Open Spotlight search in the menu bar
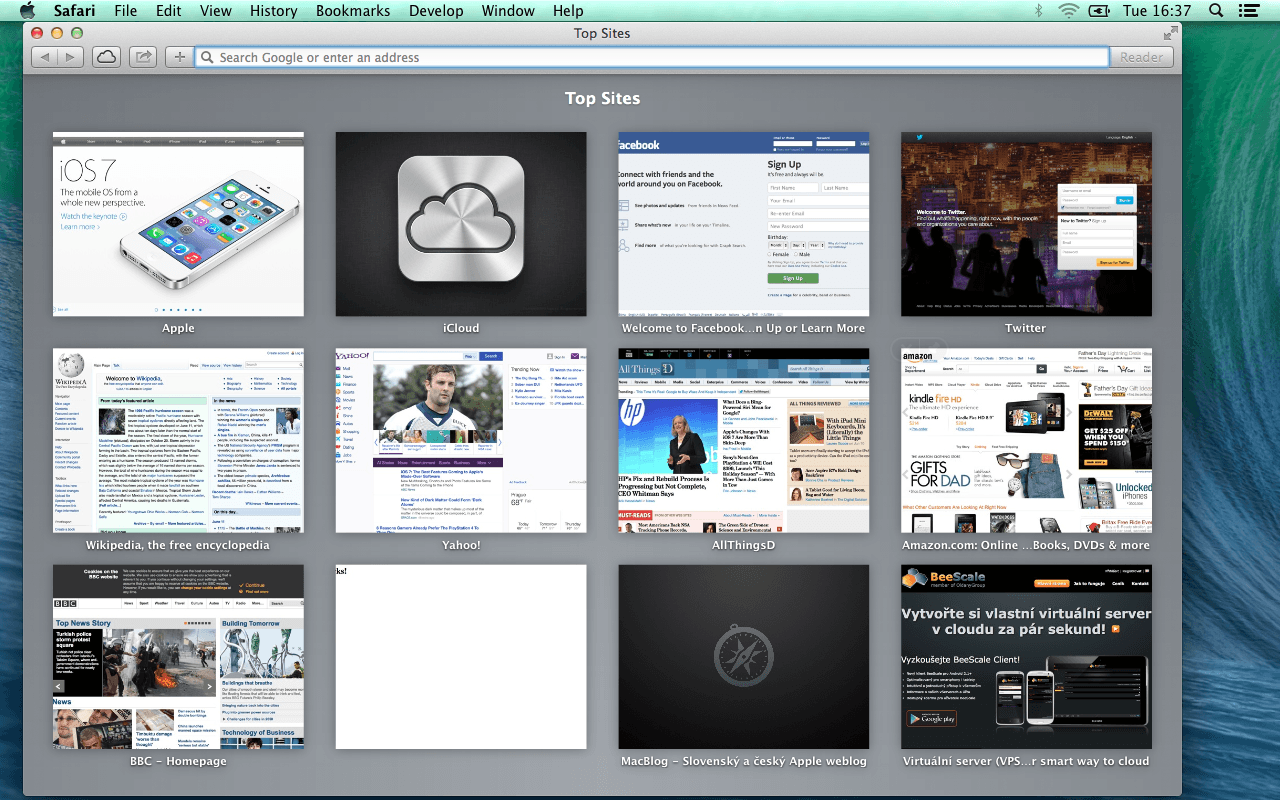Image resolution: width=1280 pixels, height=800 pixels. click(x=1216, y=11)
